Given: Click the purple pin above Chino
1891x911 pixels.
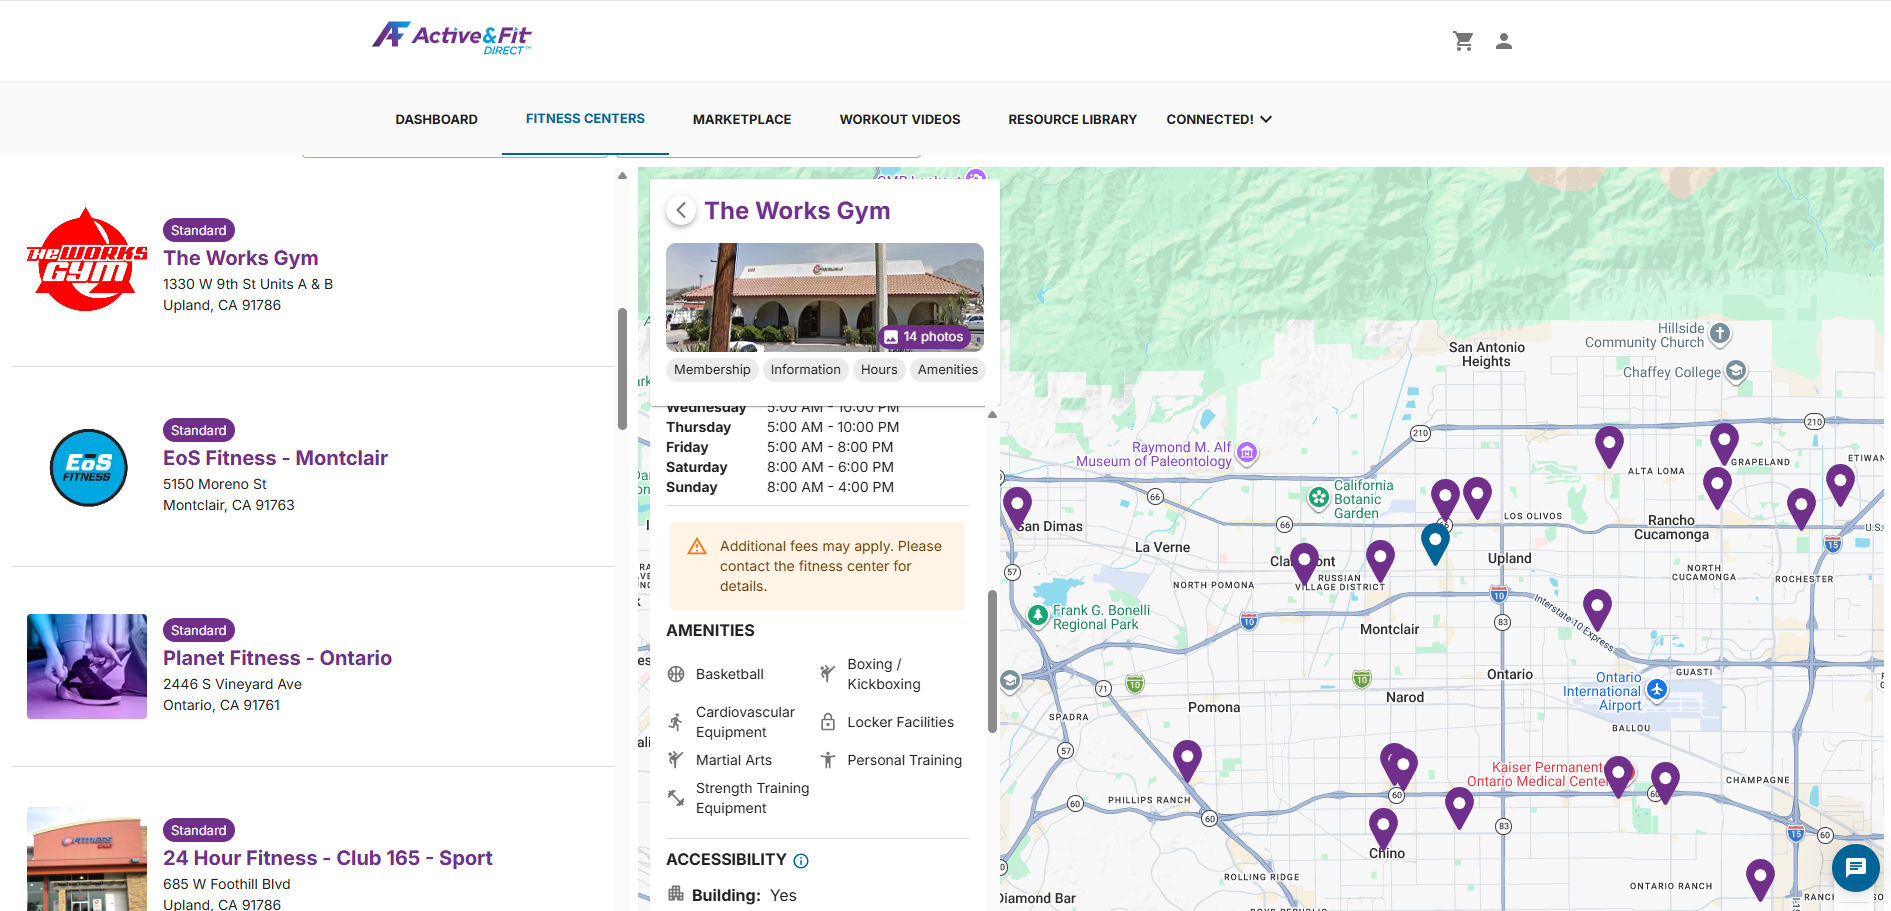Looking at the screenshot, I should [x=1383, y=828].
